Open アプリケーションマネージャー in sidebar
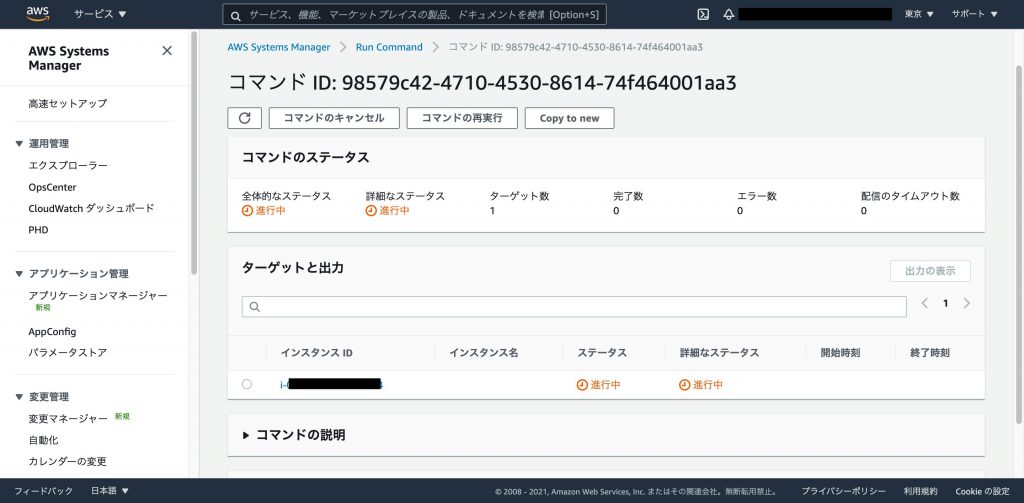The width and height of the screenshot is (1024, 503). (98, 296)
